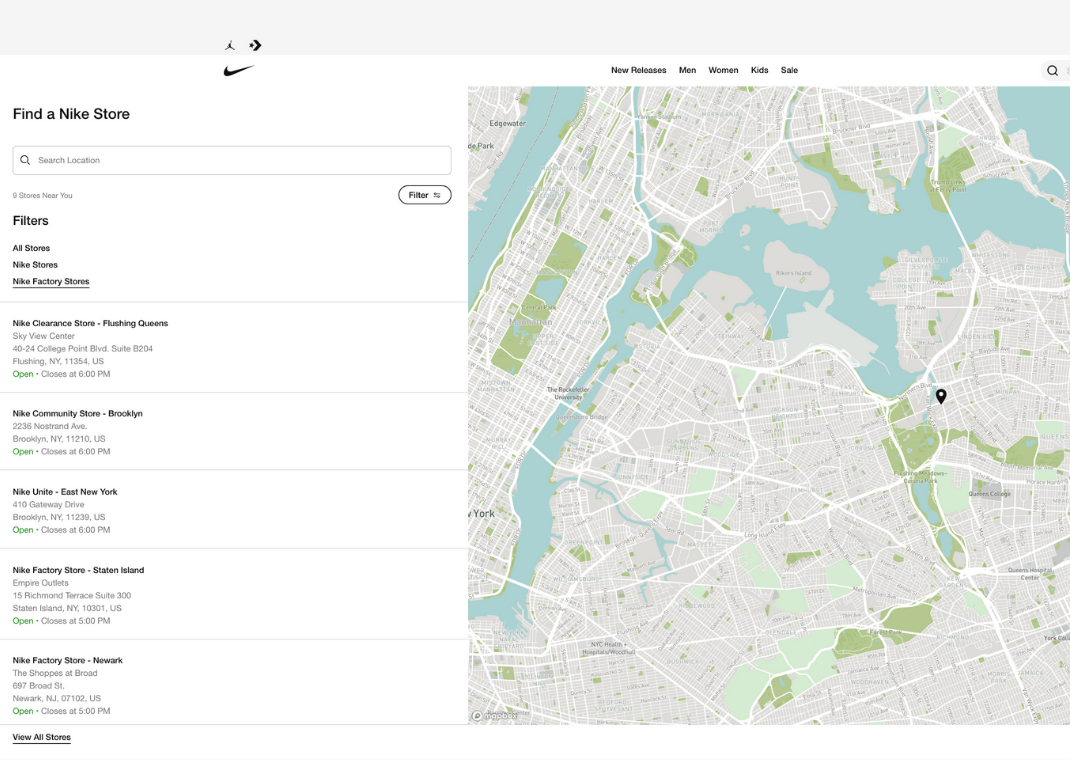This screenshot has width=1070, height=760.
Task: Select the Nike Stores filter
Action: (35, 265)
